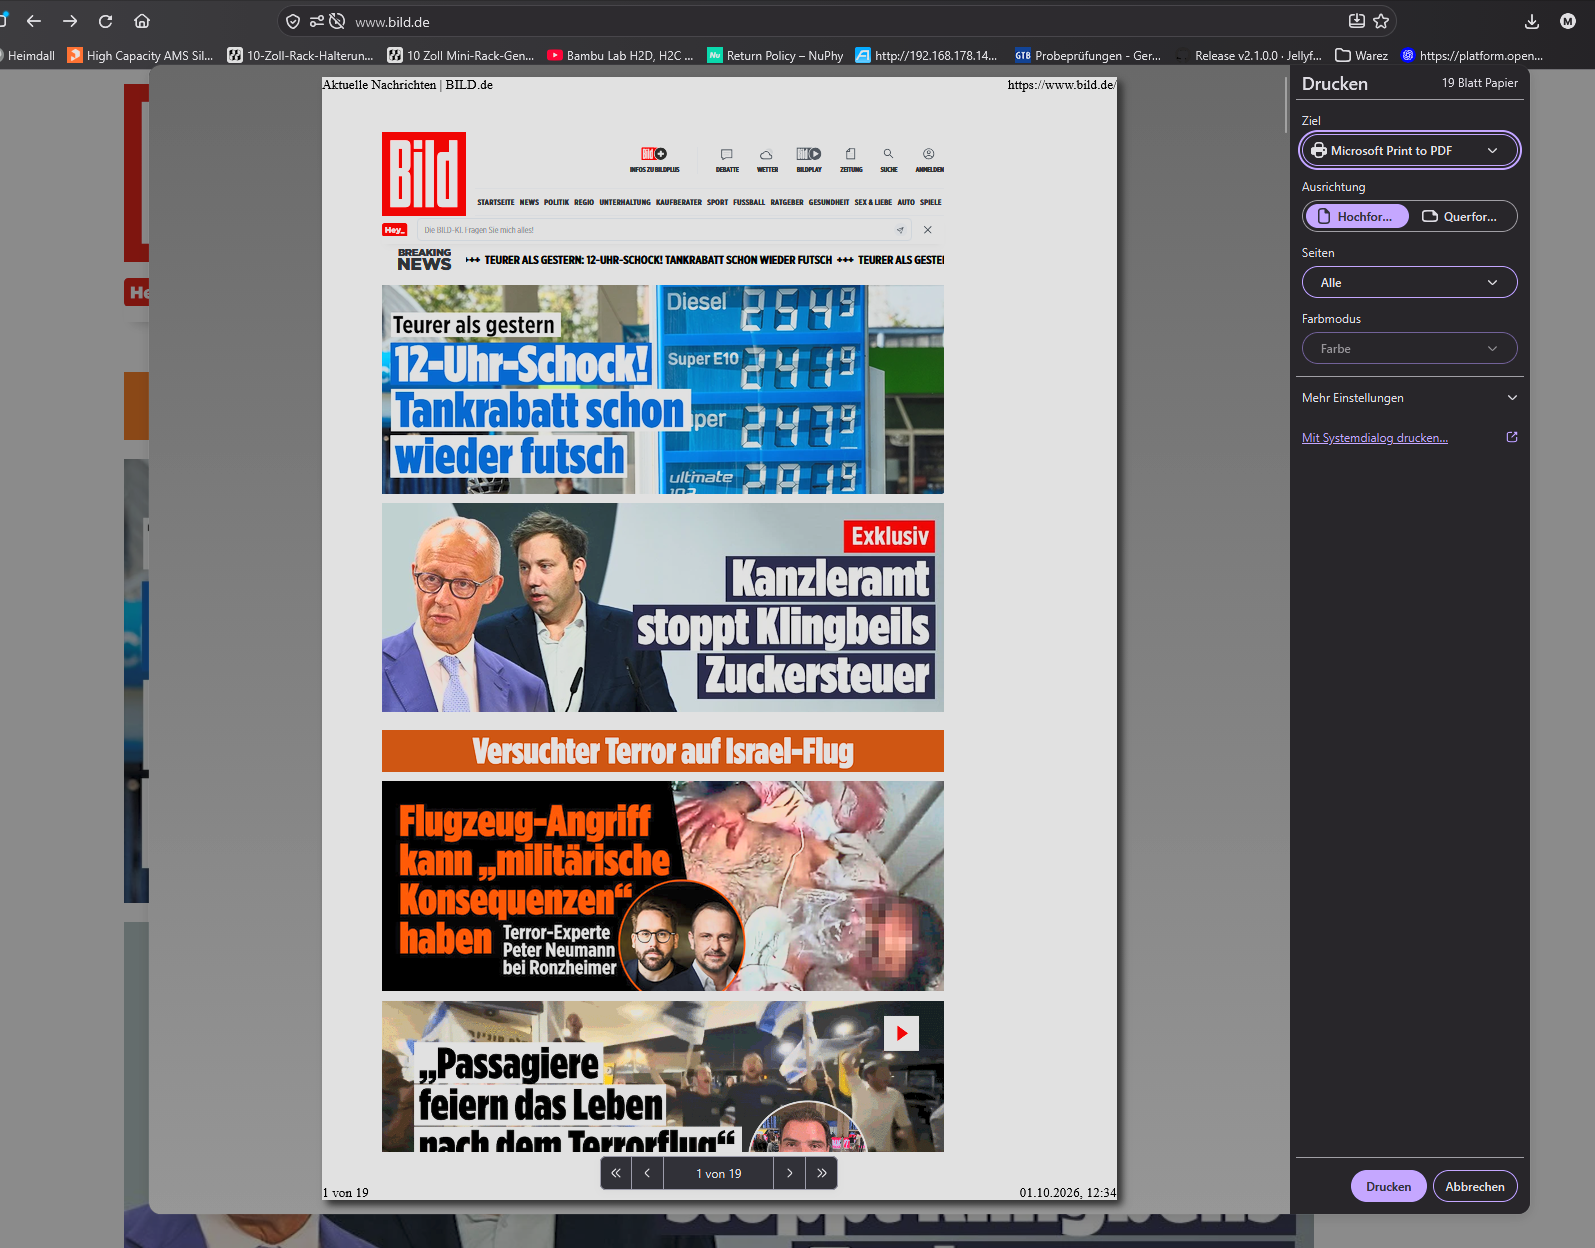The image size is (1595, 1248).
Task: Open the browser downloads panel icon
Action: coord(1531,21)
